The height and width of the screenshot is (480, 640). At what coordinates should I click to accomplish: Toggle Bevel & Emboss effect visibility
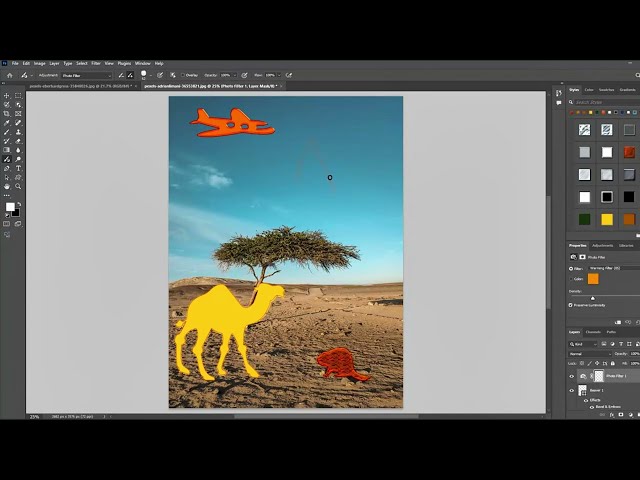(592, 407)
